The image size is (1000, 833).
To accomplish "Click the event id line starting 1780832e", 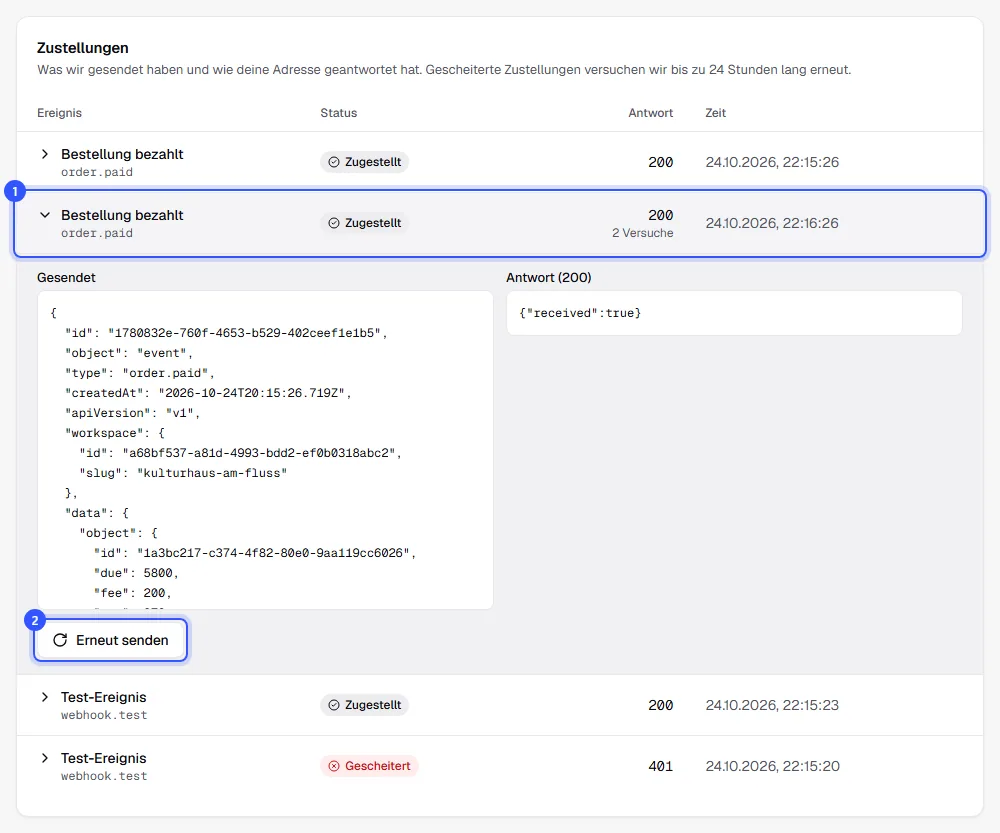I will click(x=226, y=333).
